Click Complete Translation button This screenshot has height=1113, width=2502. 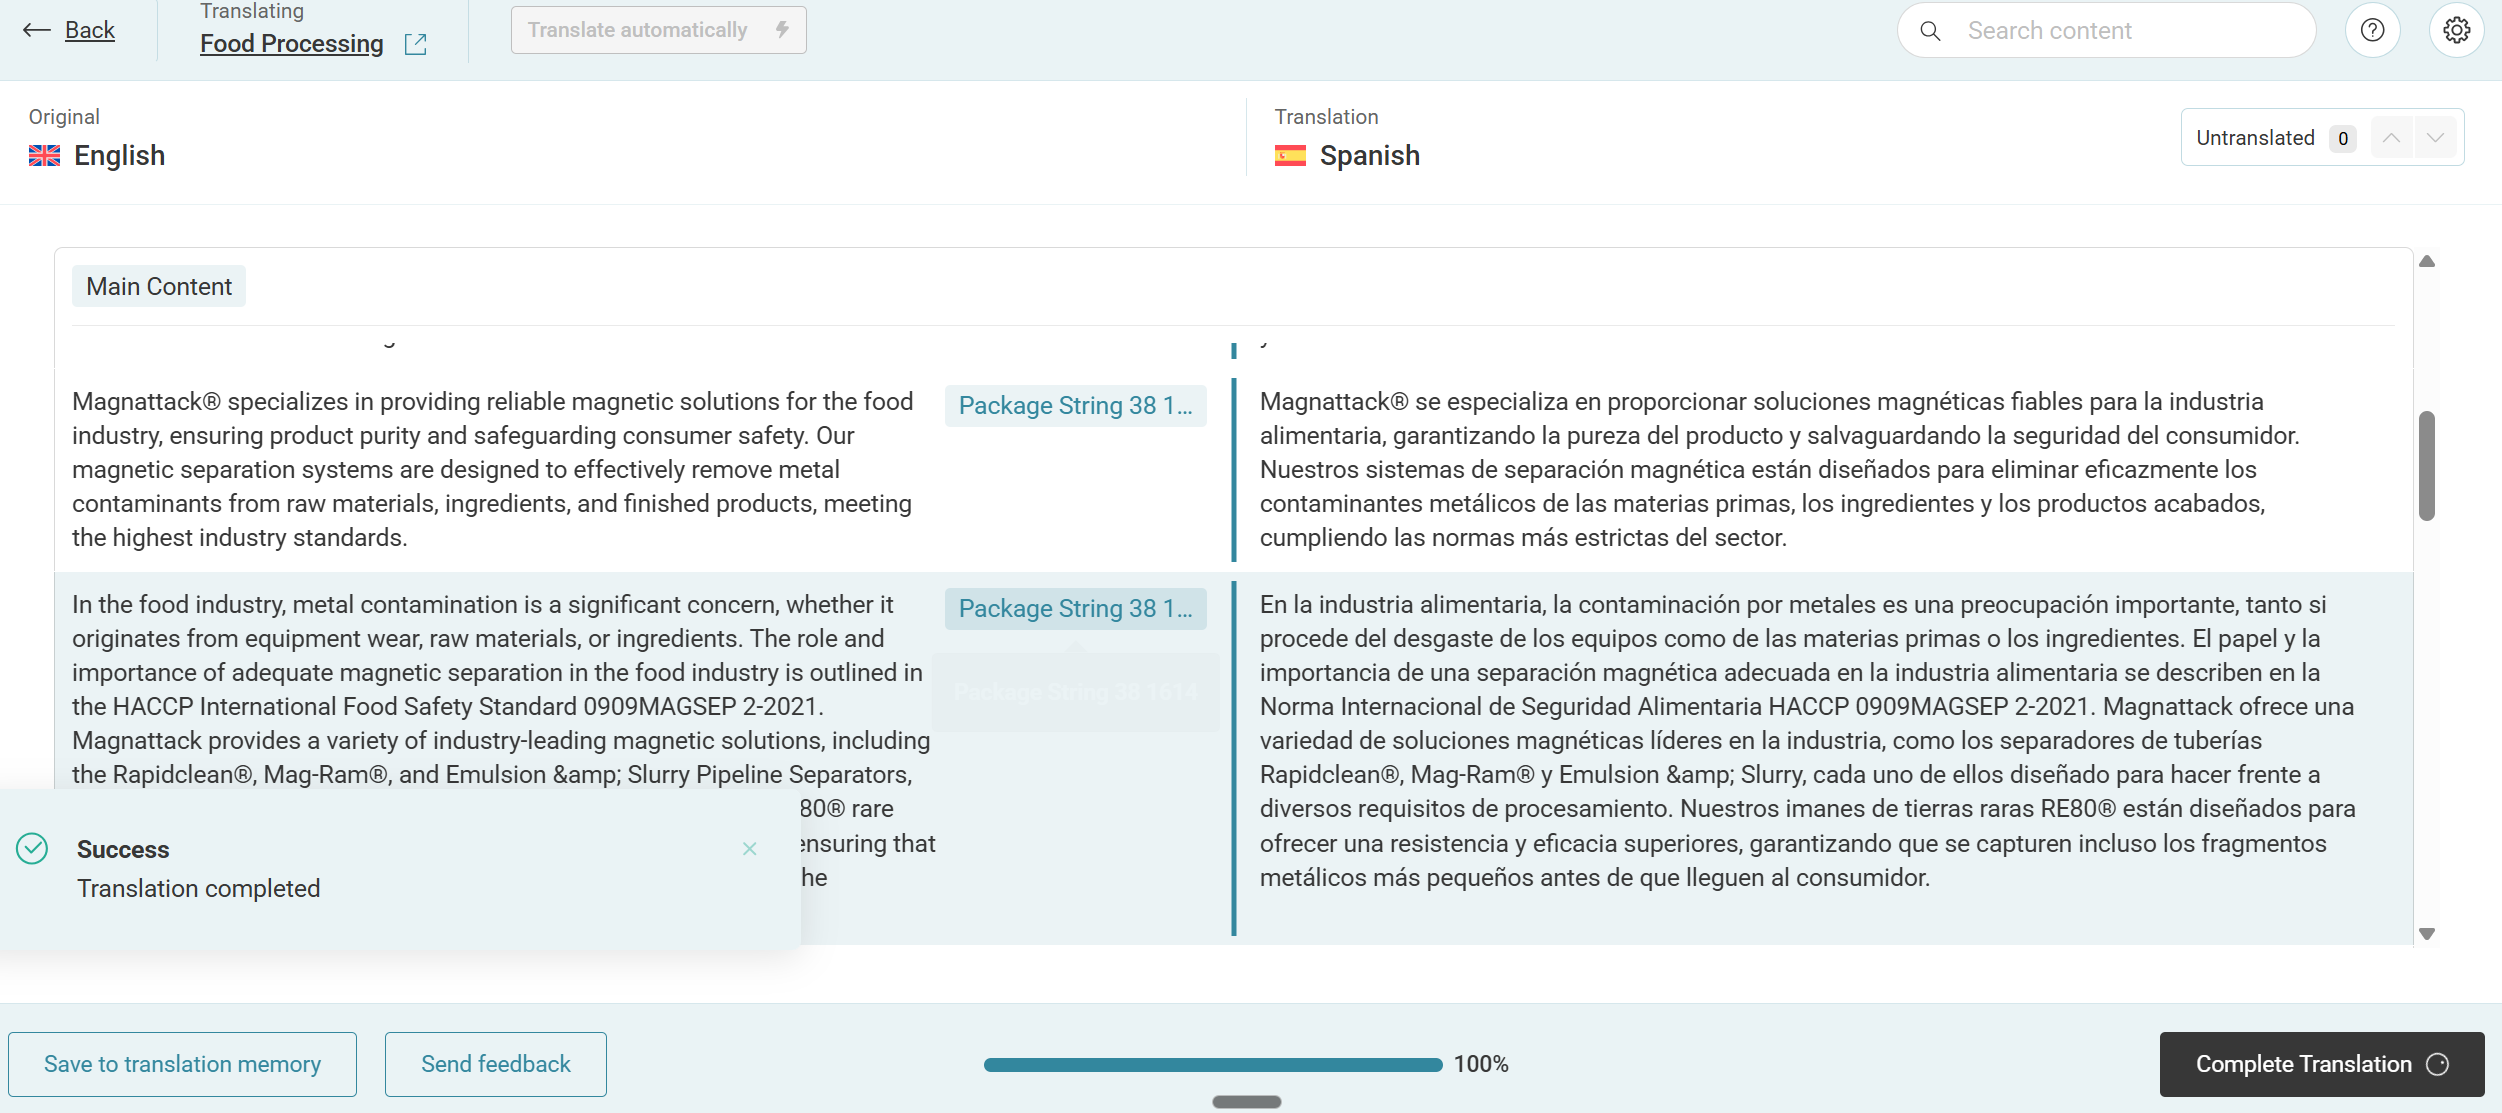click(x=2322, y=1064)
